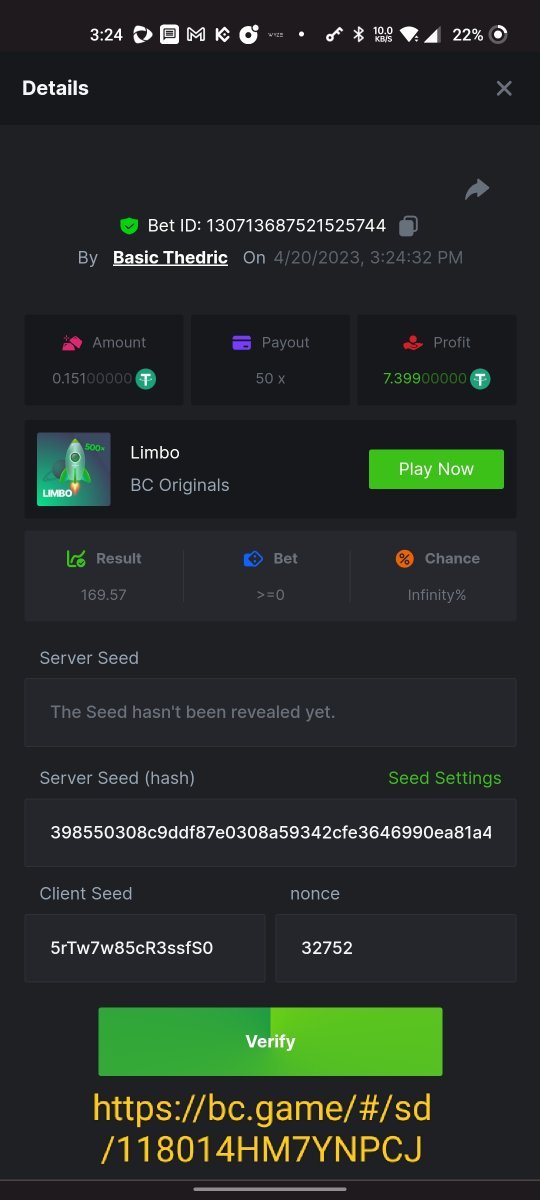Tap the unrevealed Server Seed box
540x1200 pixels.
270,712
